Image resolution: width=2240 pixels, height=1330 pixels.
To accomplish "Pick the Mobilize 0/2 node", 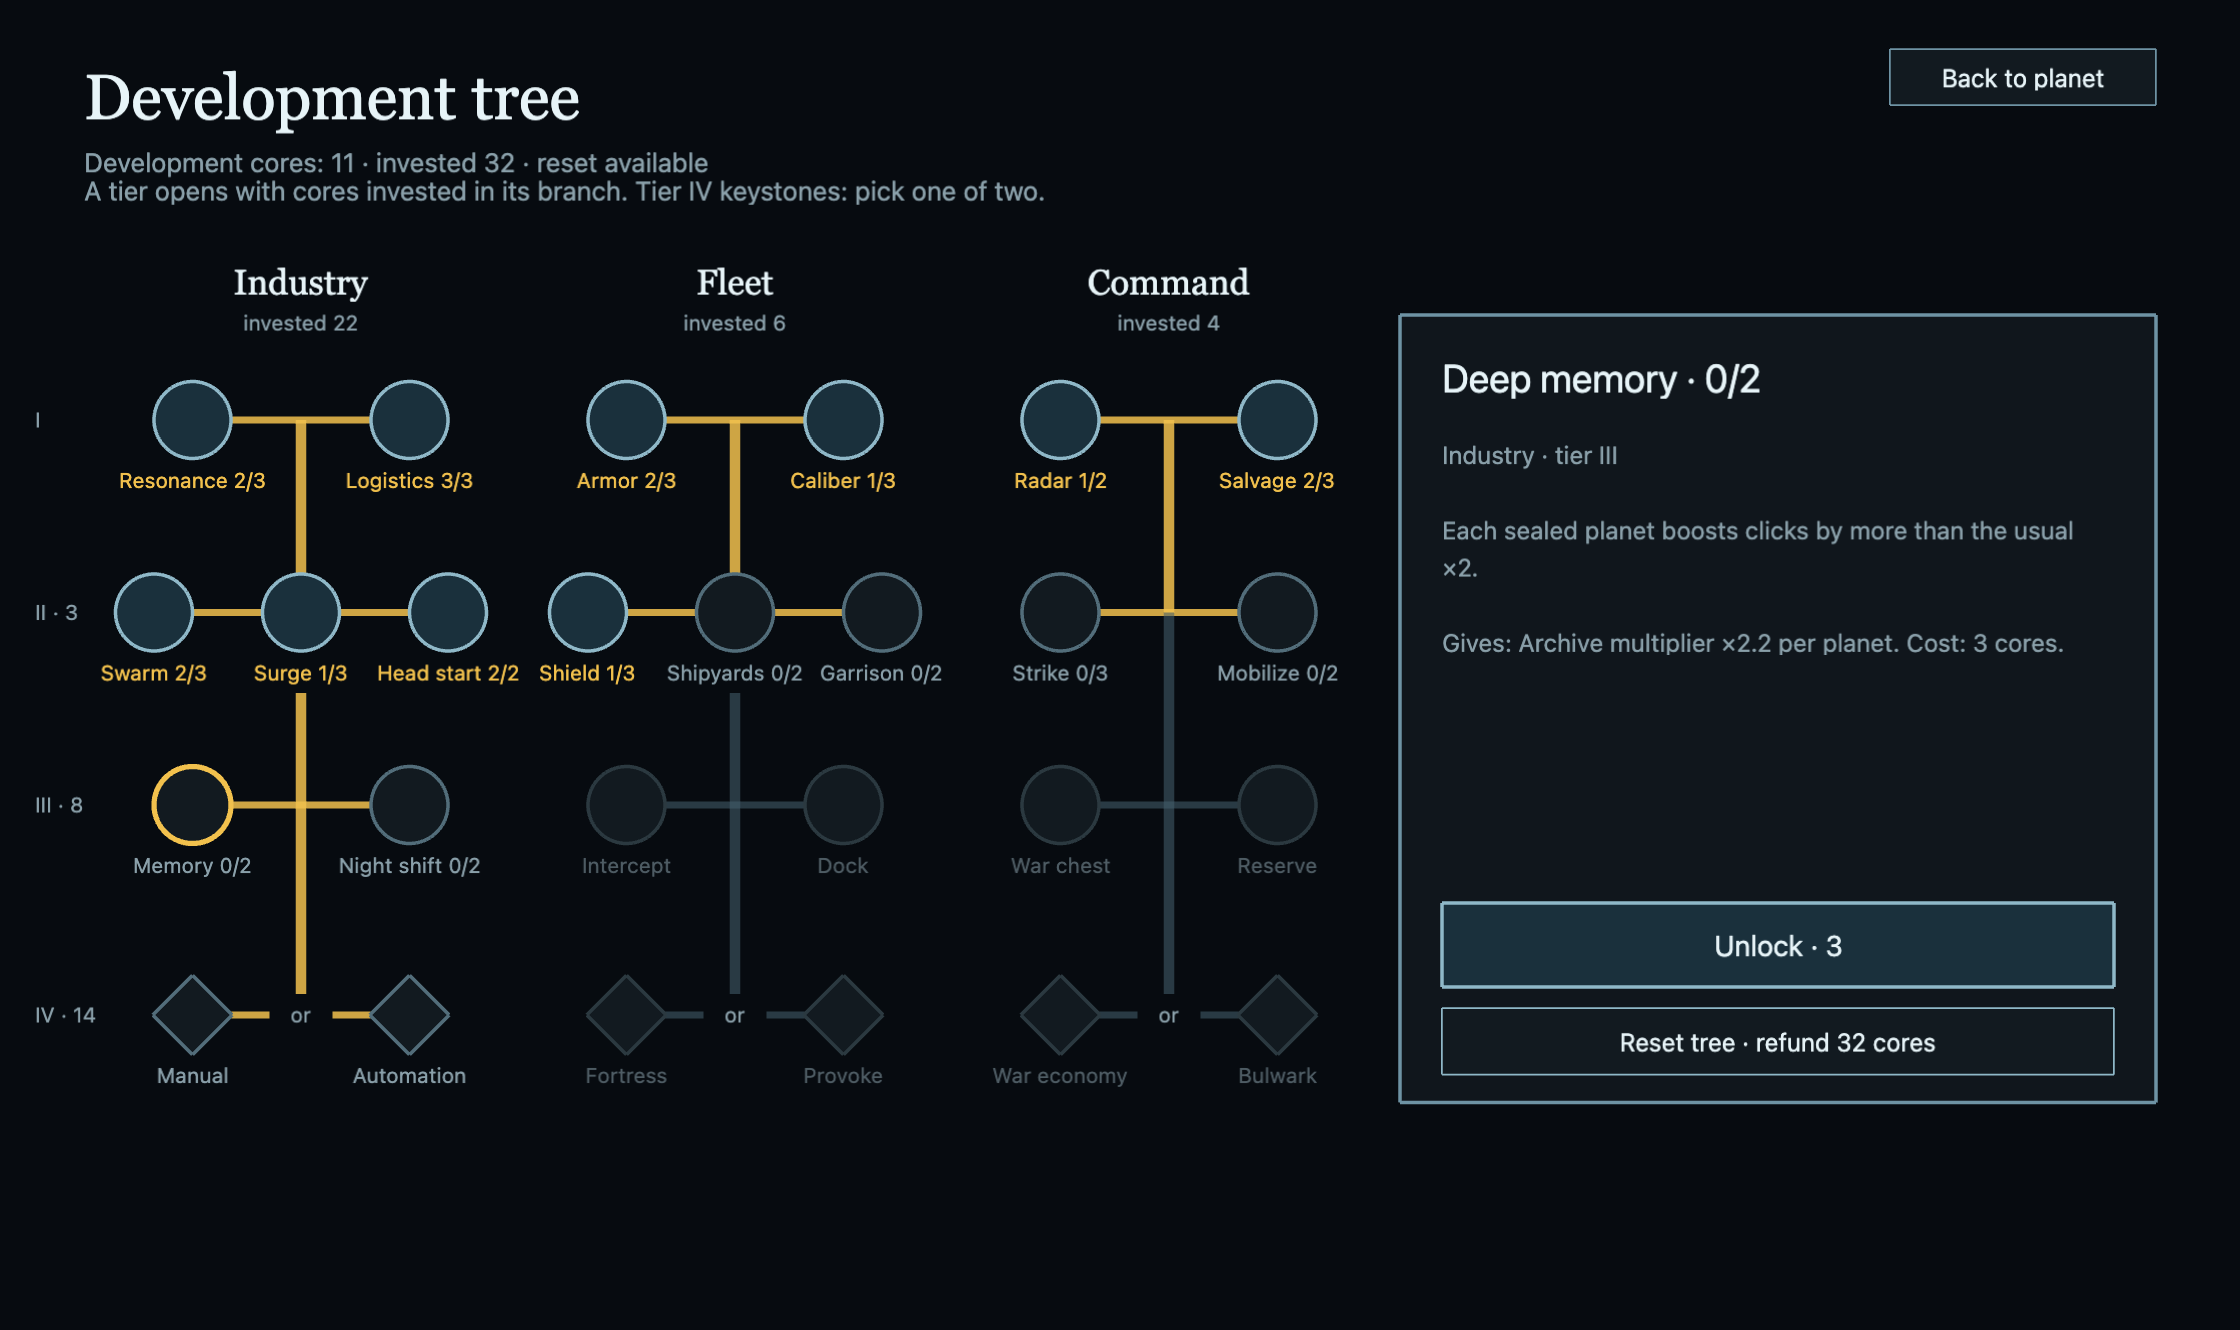I will pos(1277,612).
